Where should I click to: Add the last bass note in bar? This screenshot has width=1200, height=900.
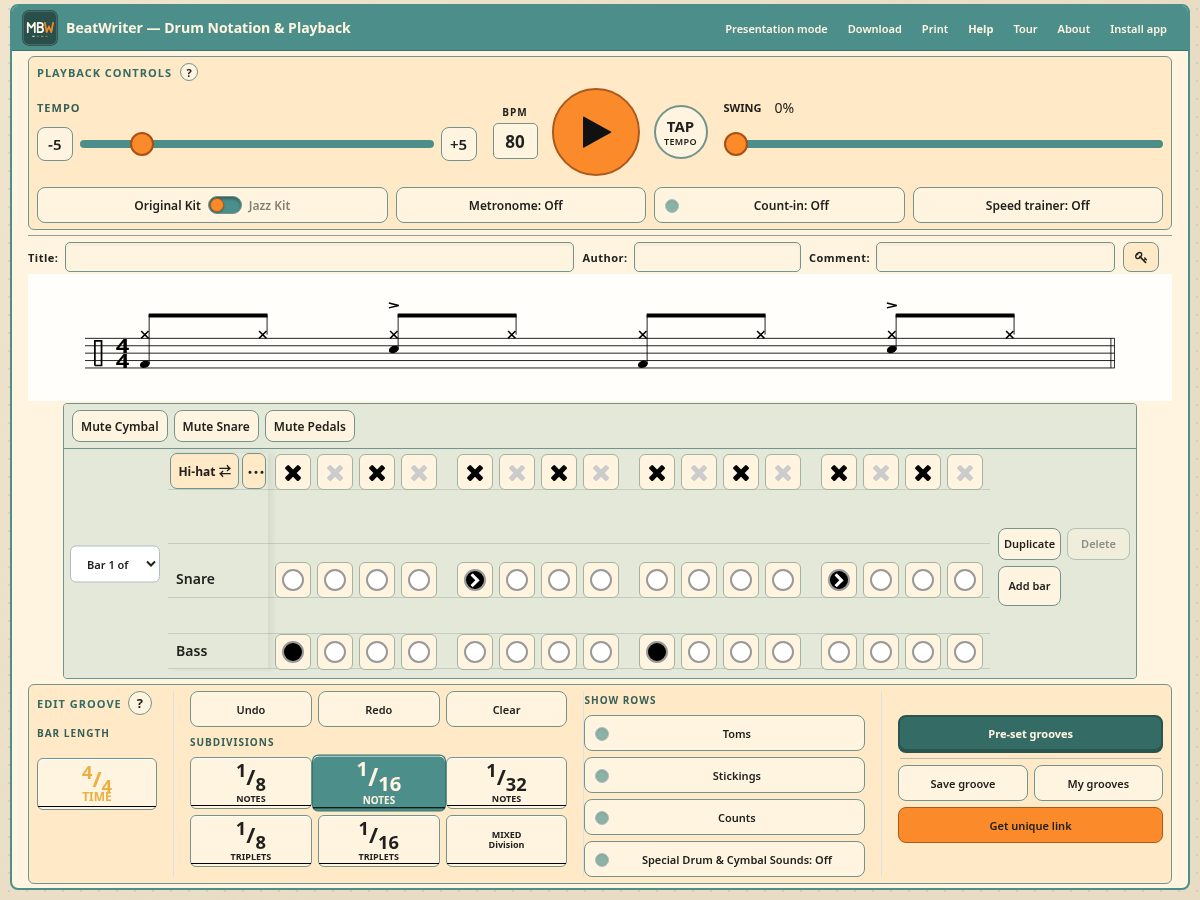[965, 652]
